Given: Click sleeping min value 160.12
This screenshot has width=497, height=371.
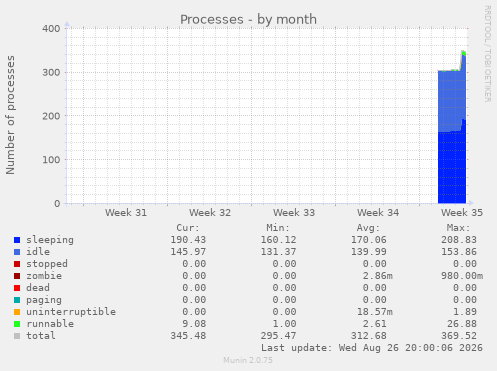Looking at the screenshot, I should [x=278, y=240].
